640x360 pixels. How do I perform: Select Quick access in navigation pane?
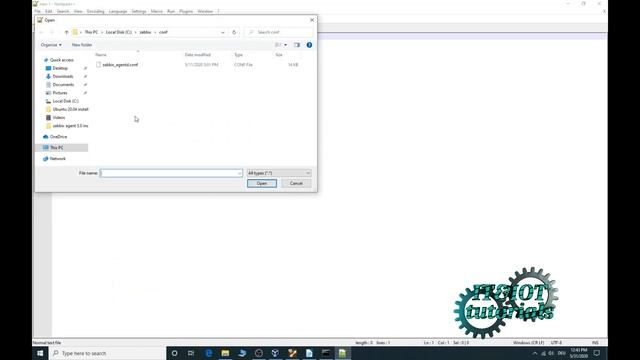(61, 60)
